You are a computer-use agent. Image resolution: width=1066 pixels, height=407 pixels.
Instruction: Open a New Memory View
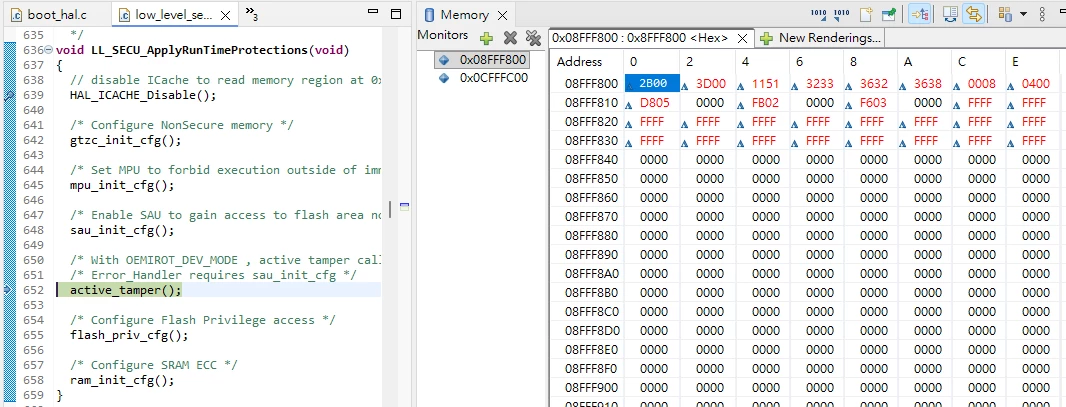point(865,14)
